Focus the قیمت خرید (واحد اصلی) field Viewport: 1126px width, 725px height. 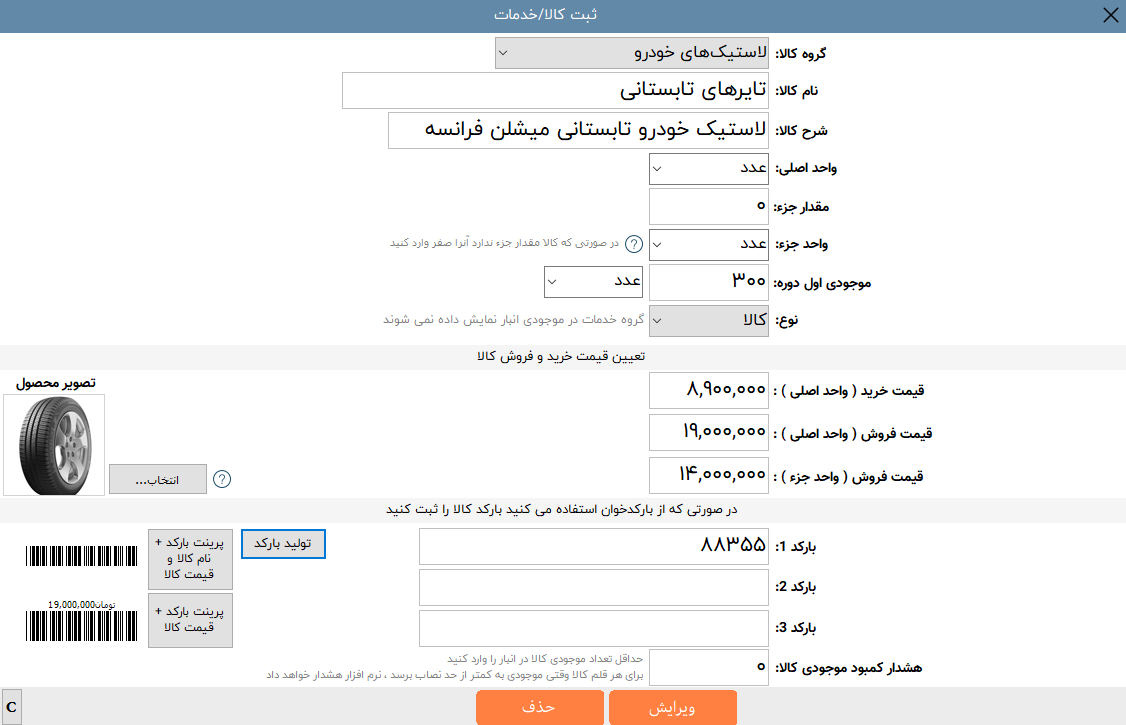click(x=709, y=390)
